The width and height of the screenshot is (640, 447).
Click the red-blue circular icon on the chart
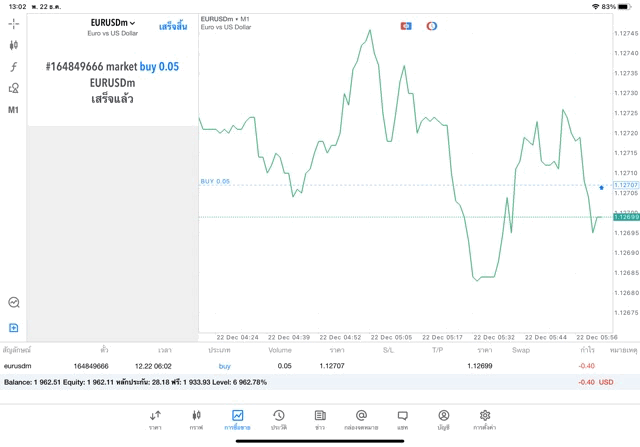pyautogui.click(x=432, y=26)
